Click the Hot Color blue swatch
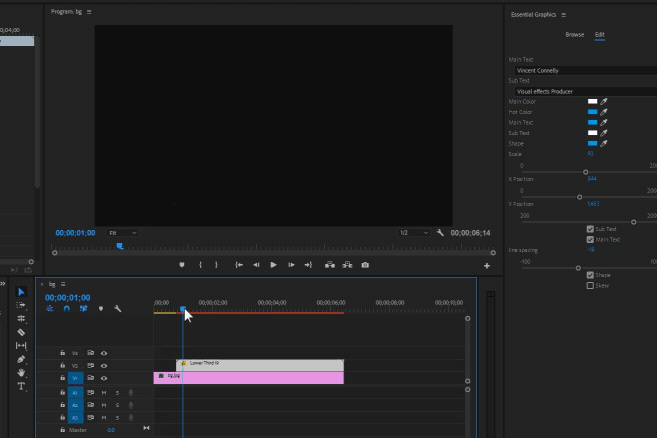 tap(592, 112)
